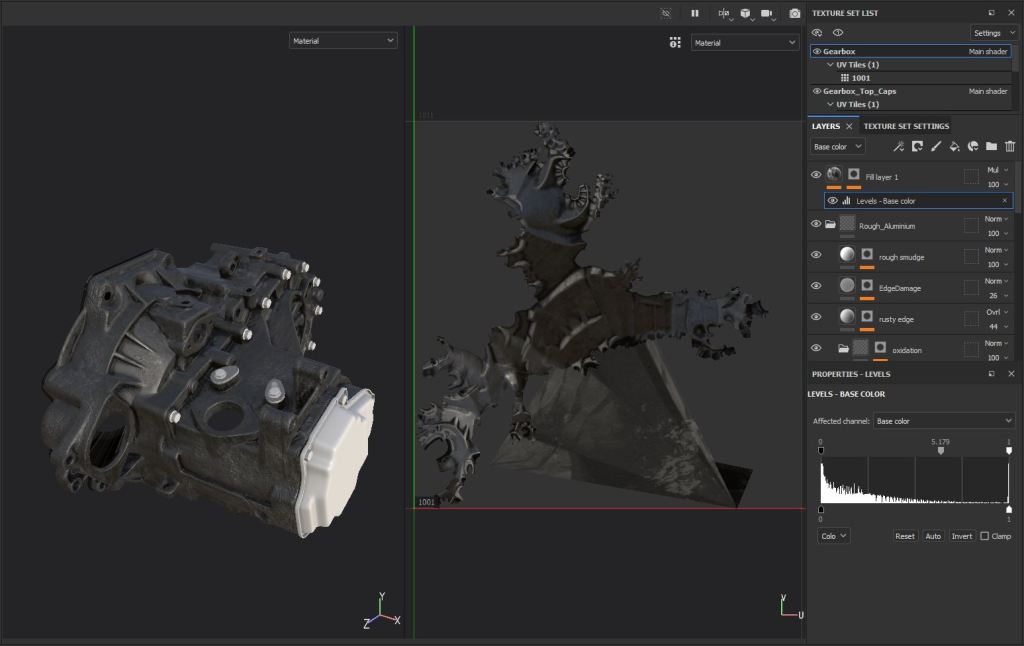
Task: Toggle visibility of the EdgeDamage layer
Action: (816, 286)
